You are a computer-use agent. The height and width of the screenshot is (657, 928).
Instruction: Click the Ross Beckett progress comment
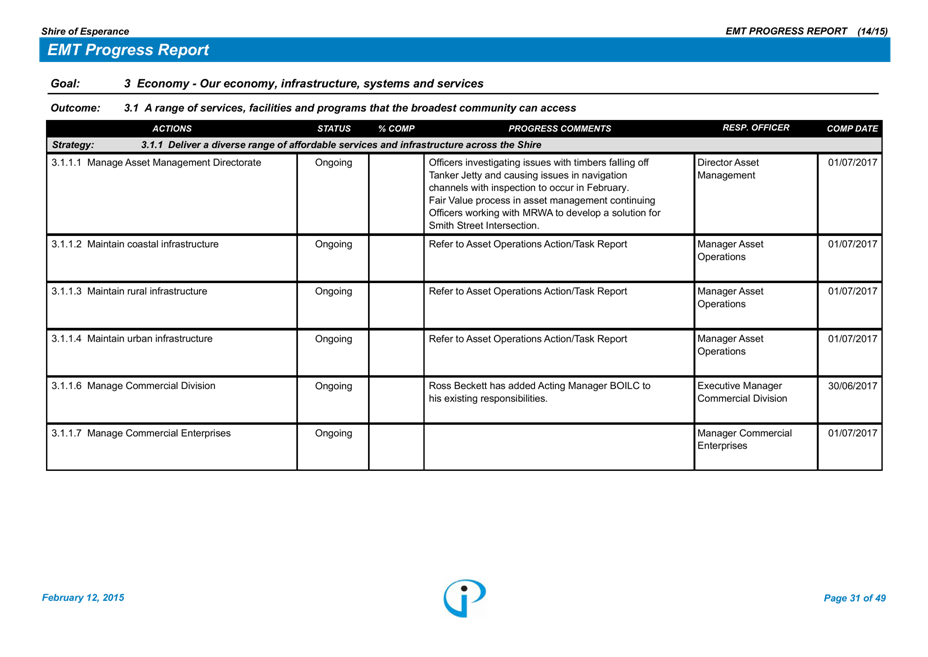click(x=539, y=392)
